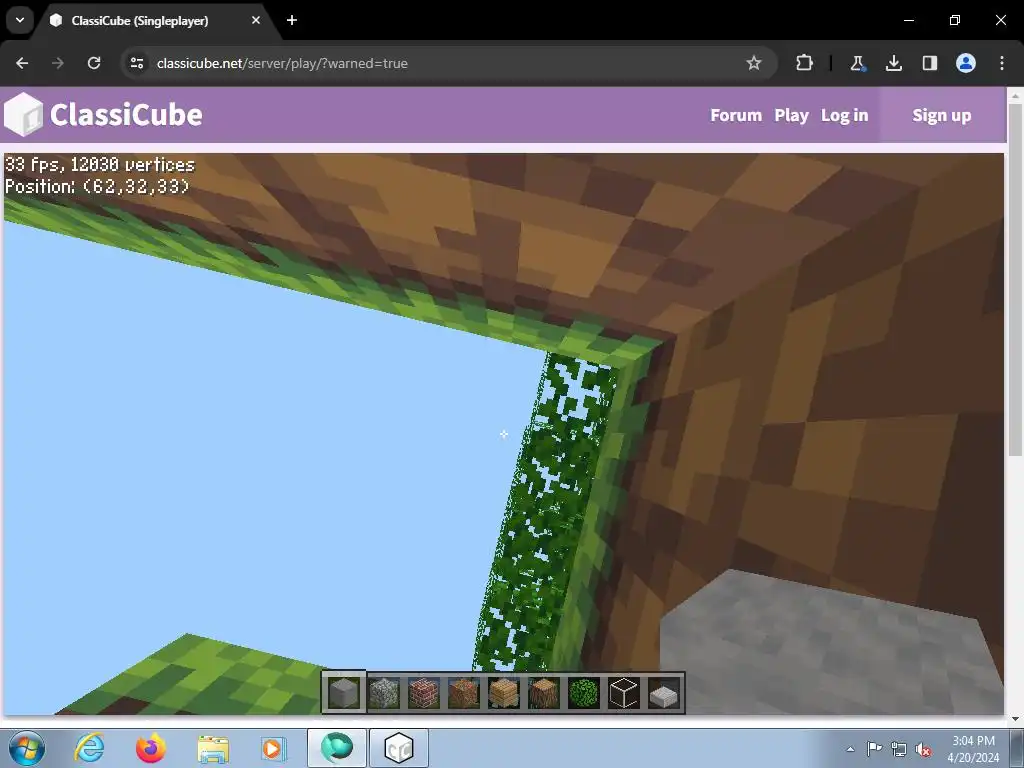Select the dirt block in the hotbar

coord(464,693)
